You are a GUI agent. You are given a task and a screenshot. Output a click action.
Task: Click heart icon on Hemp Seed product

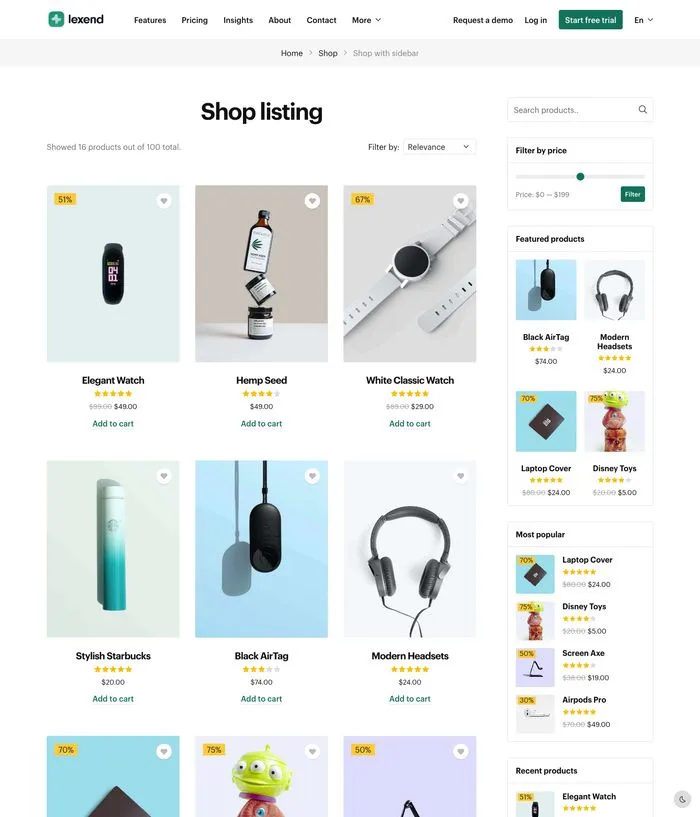pyautogui.click(x=312, y=201)
